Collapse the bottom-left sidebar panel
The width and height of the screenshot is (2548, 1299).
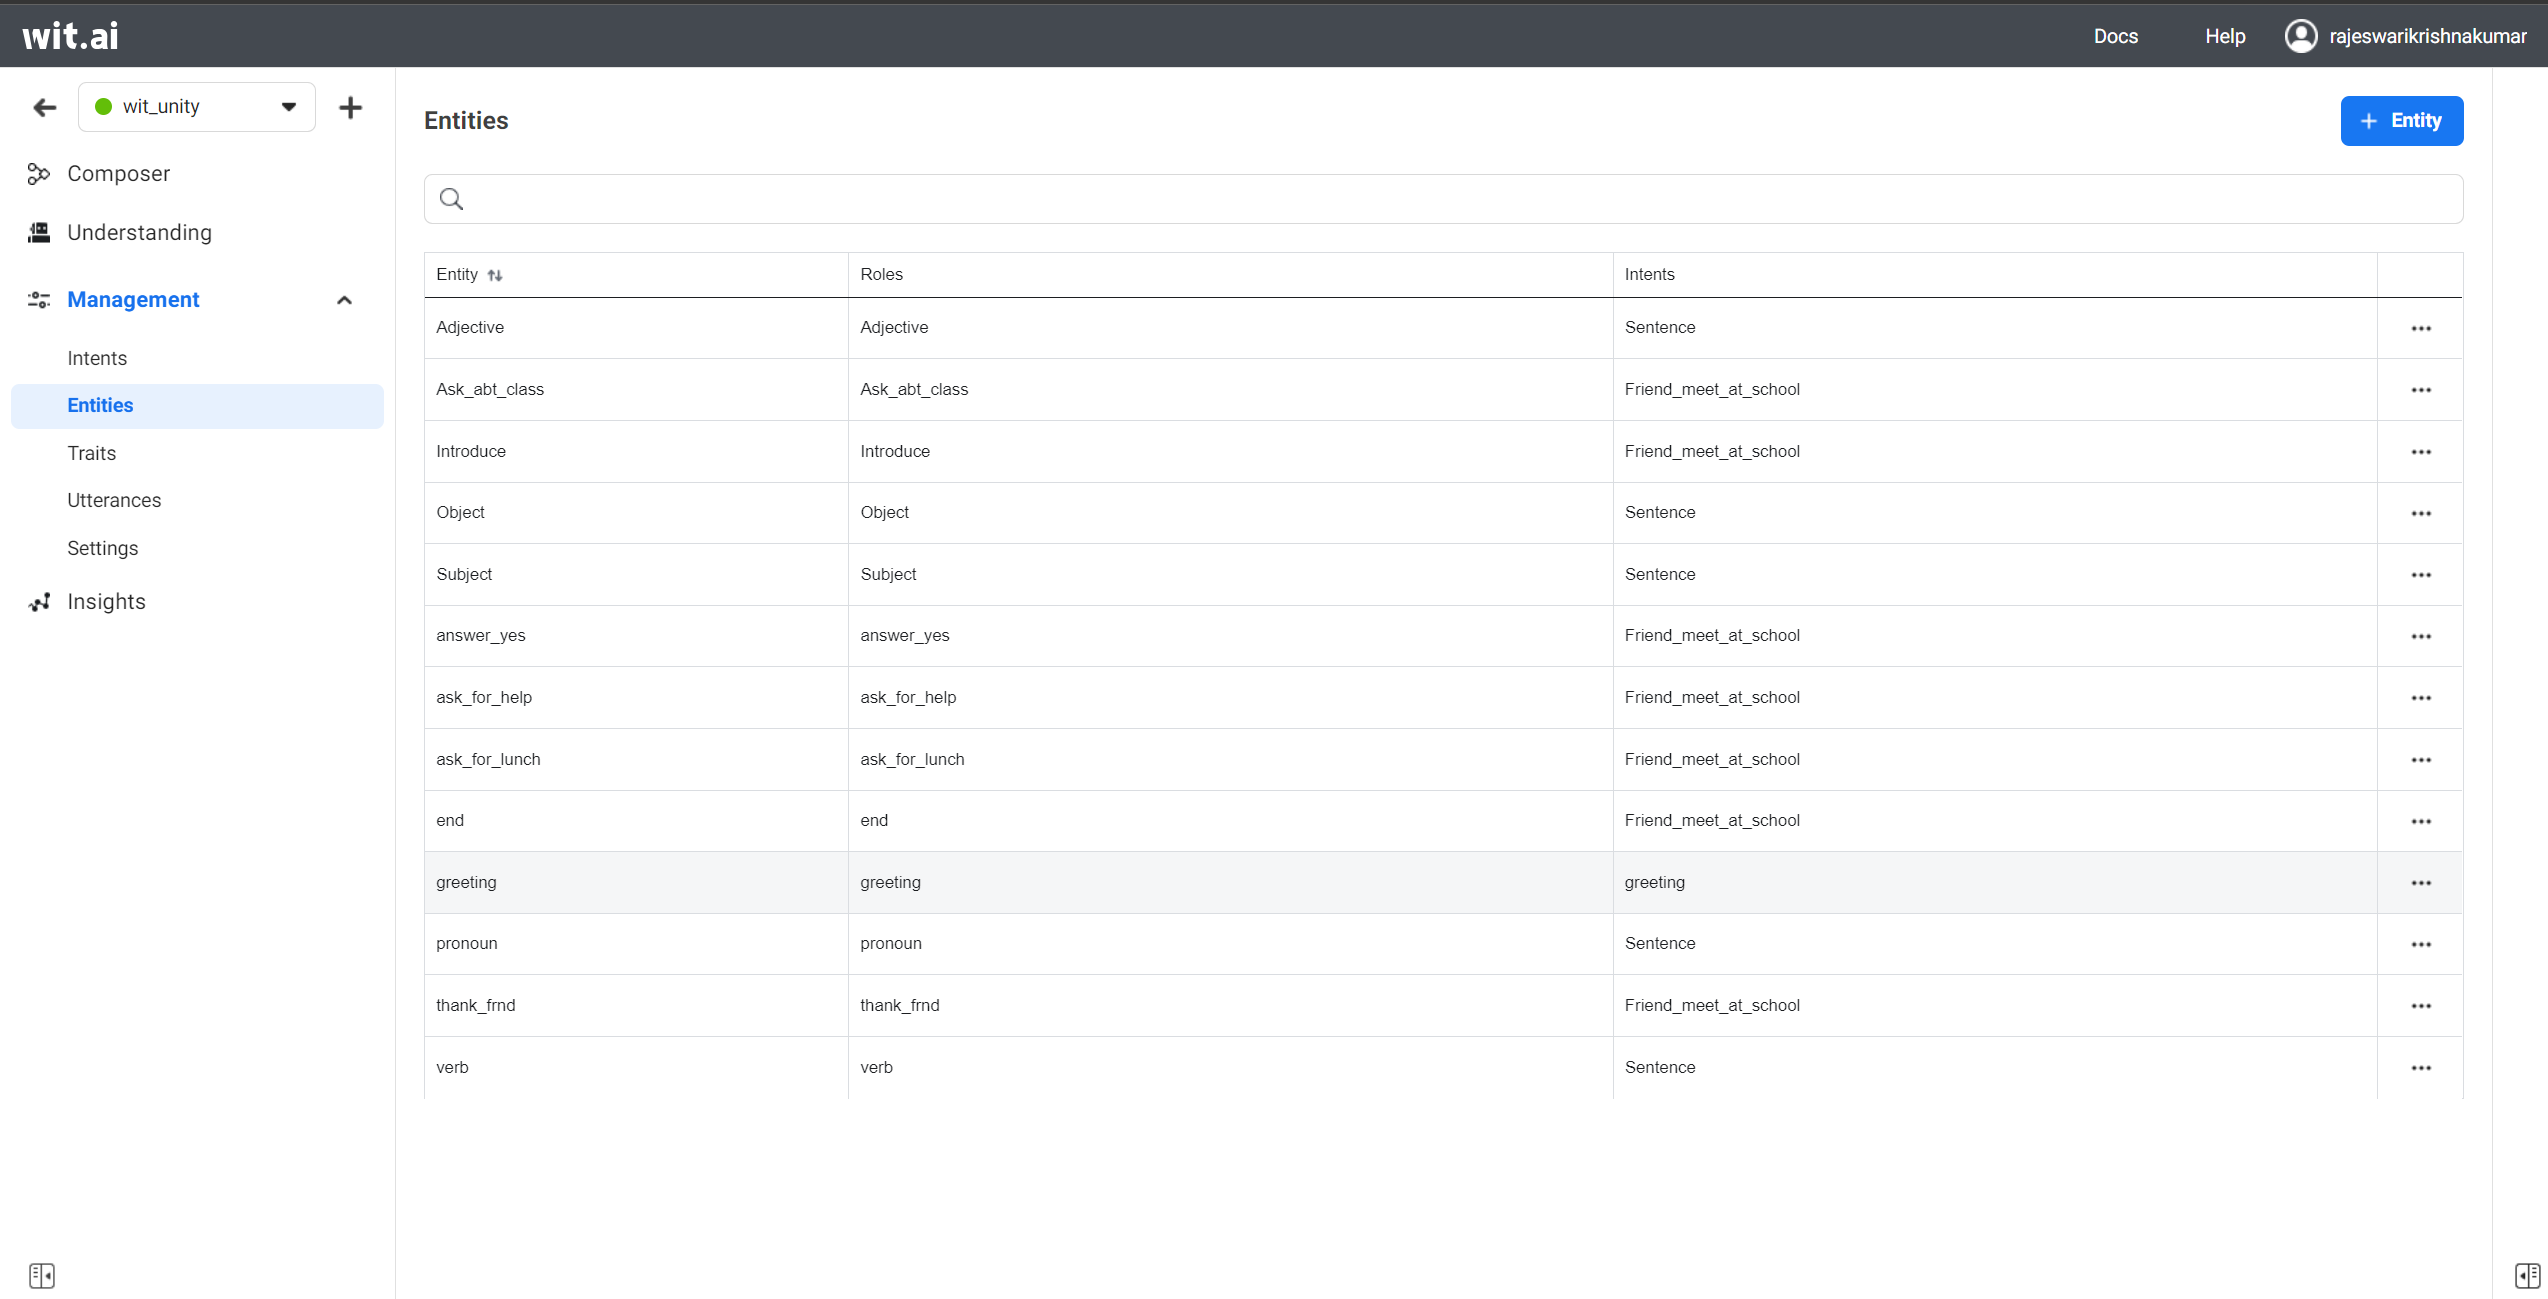42,1275
